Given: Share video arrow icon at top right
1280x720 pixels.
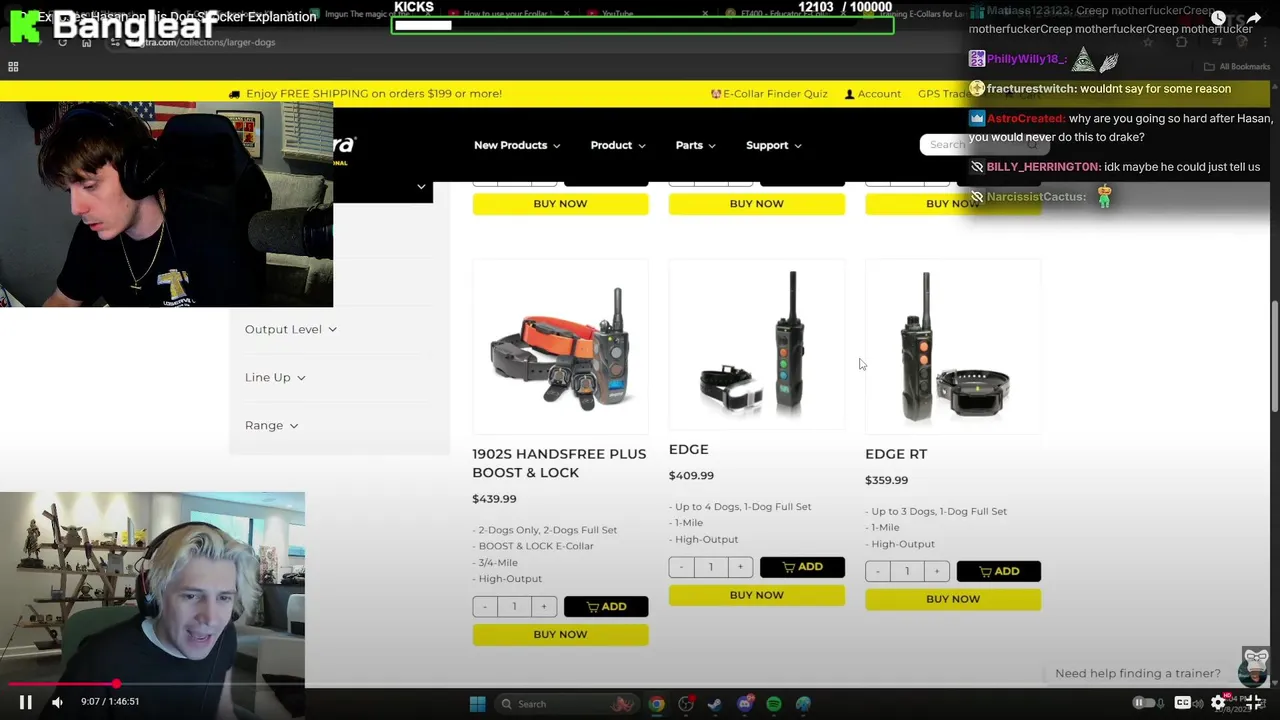Looking at the screenshot, I should (1253, 18).
